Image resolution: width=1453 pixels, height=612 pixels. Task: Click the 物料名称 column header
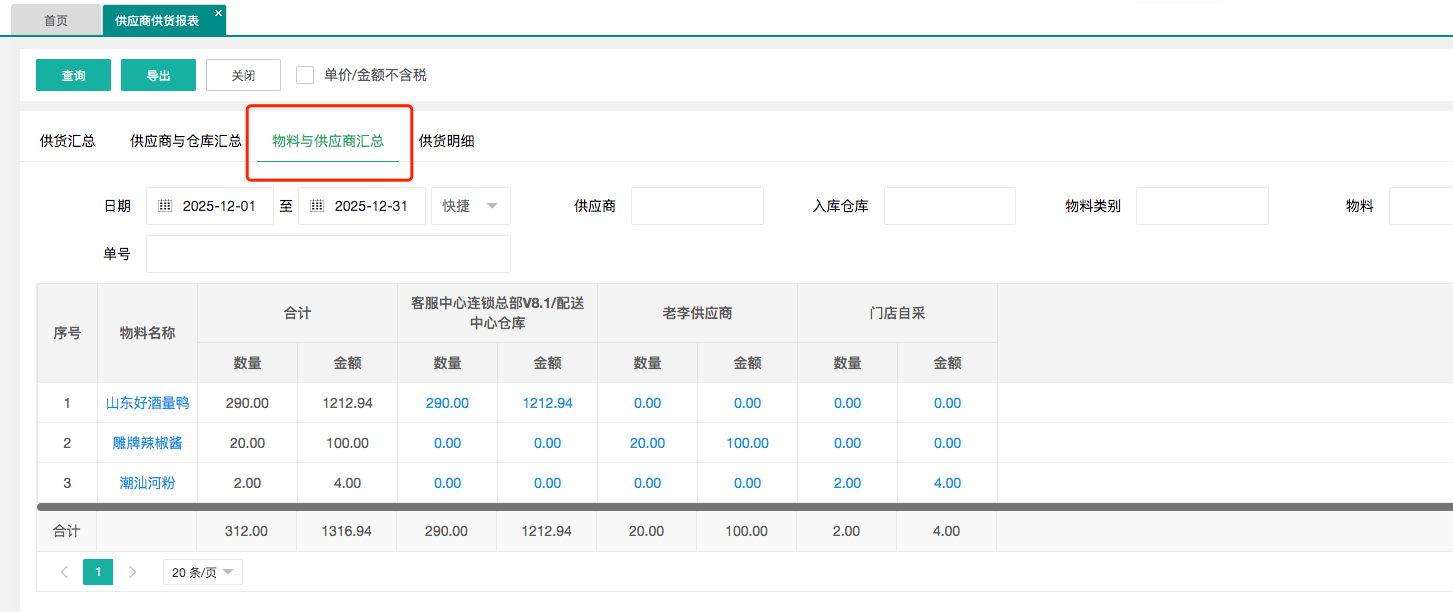coord(148,333)
